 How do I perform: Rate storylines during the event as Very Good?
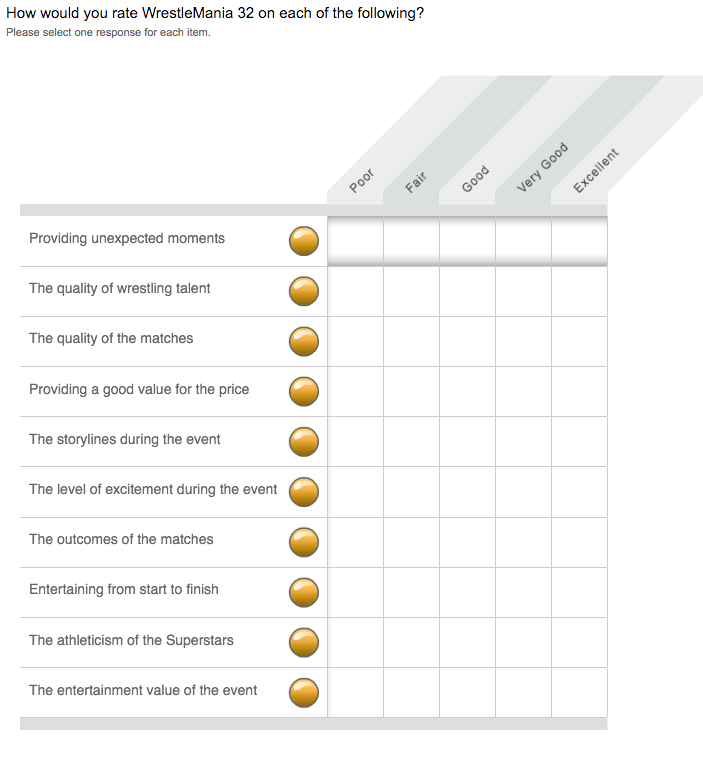point(523,441)
